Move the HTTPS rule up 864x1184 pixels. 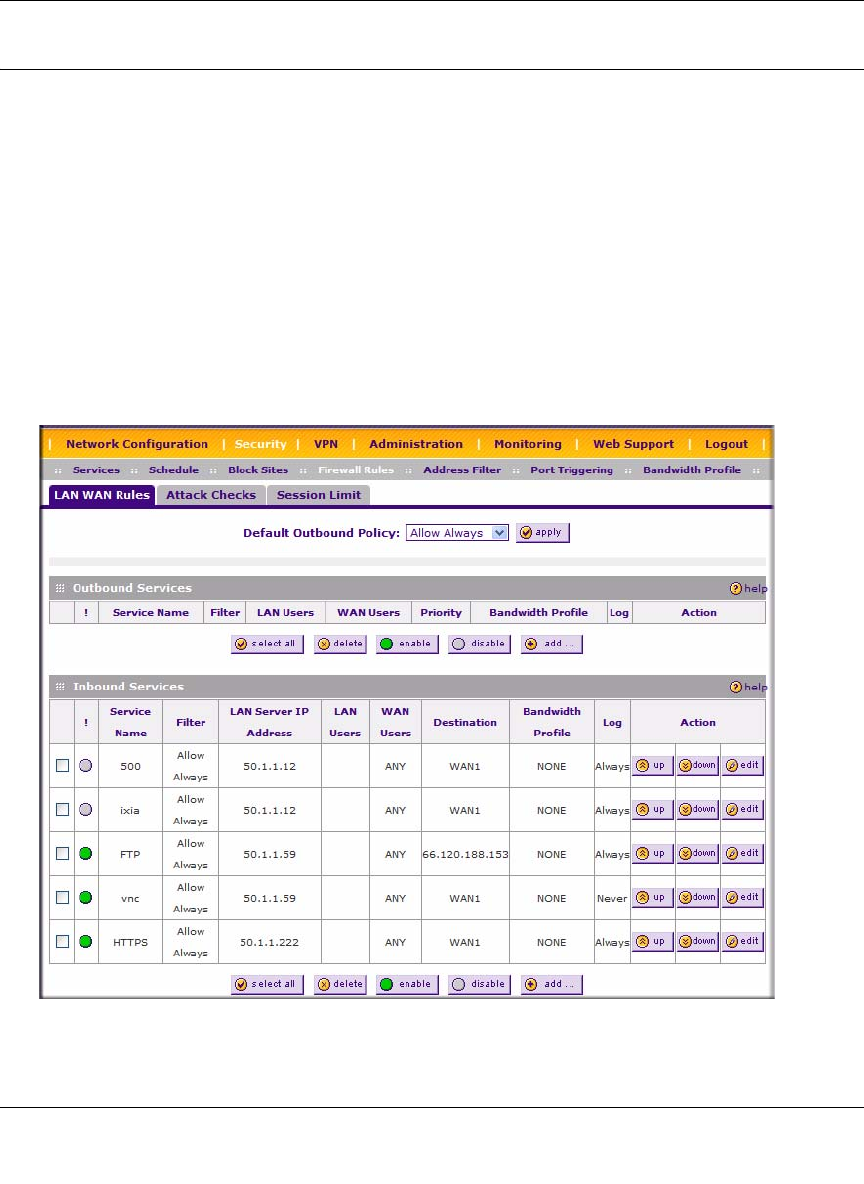click(652, 942)
